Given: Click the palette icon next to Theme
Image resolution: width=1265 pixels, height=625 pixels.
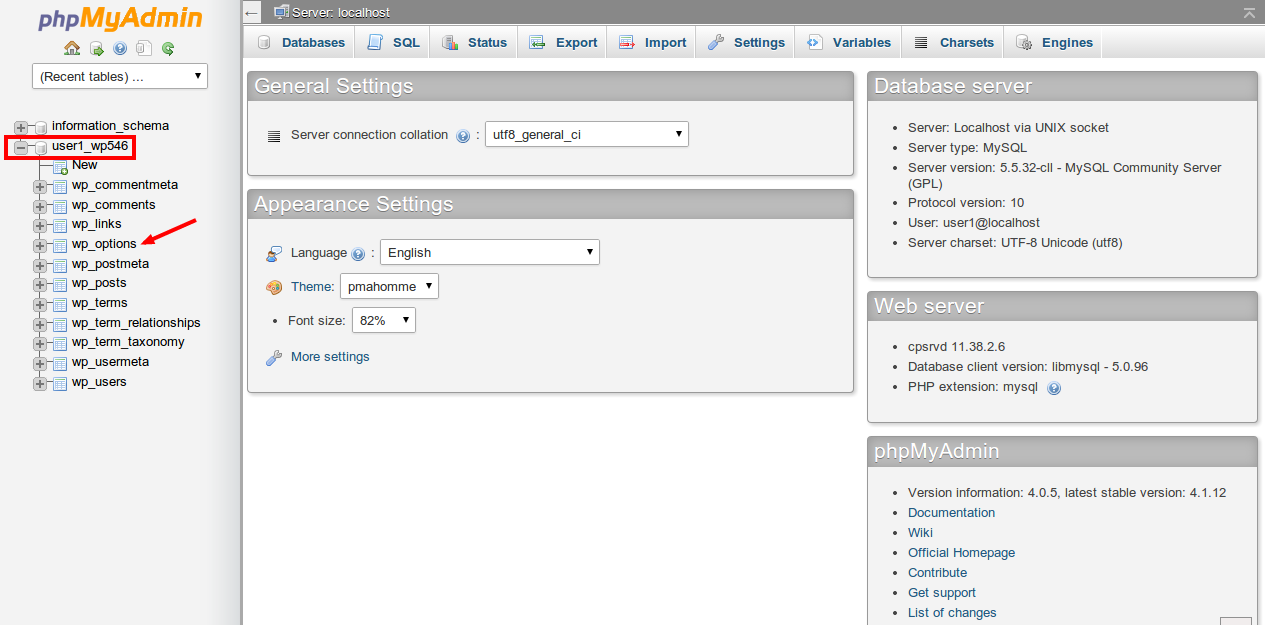Looking at the screenshot, I should pyautogui.click(x=272, y=286).
